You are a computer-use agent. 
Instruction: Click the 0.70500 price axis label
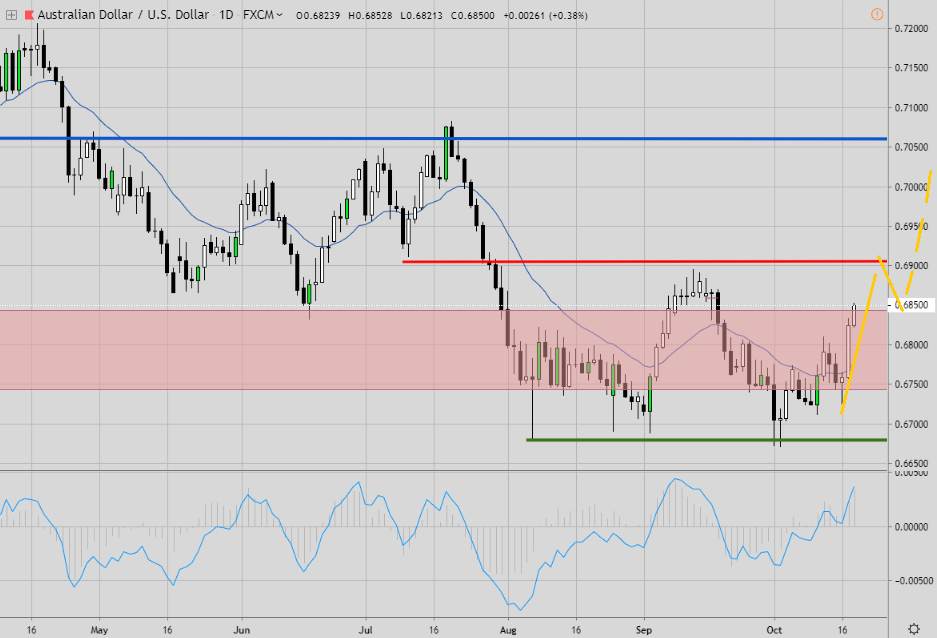click(x=911, y=148)
